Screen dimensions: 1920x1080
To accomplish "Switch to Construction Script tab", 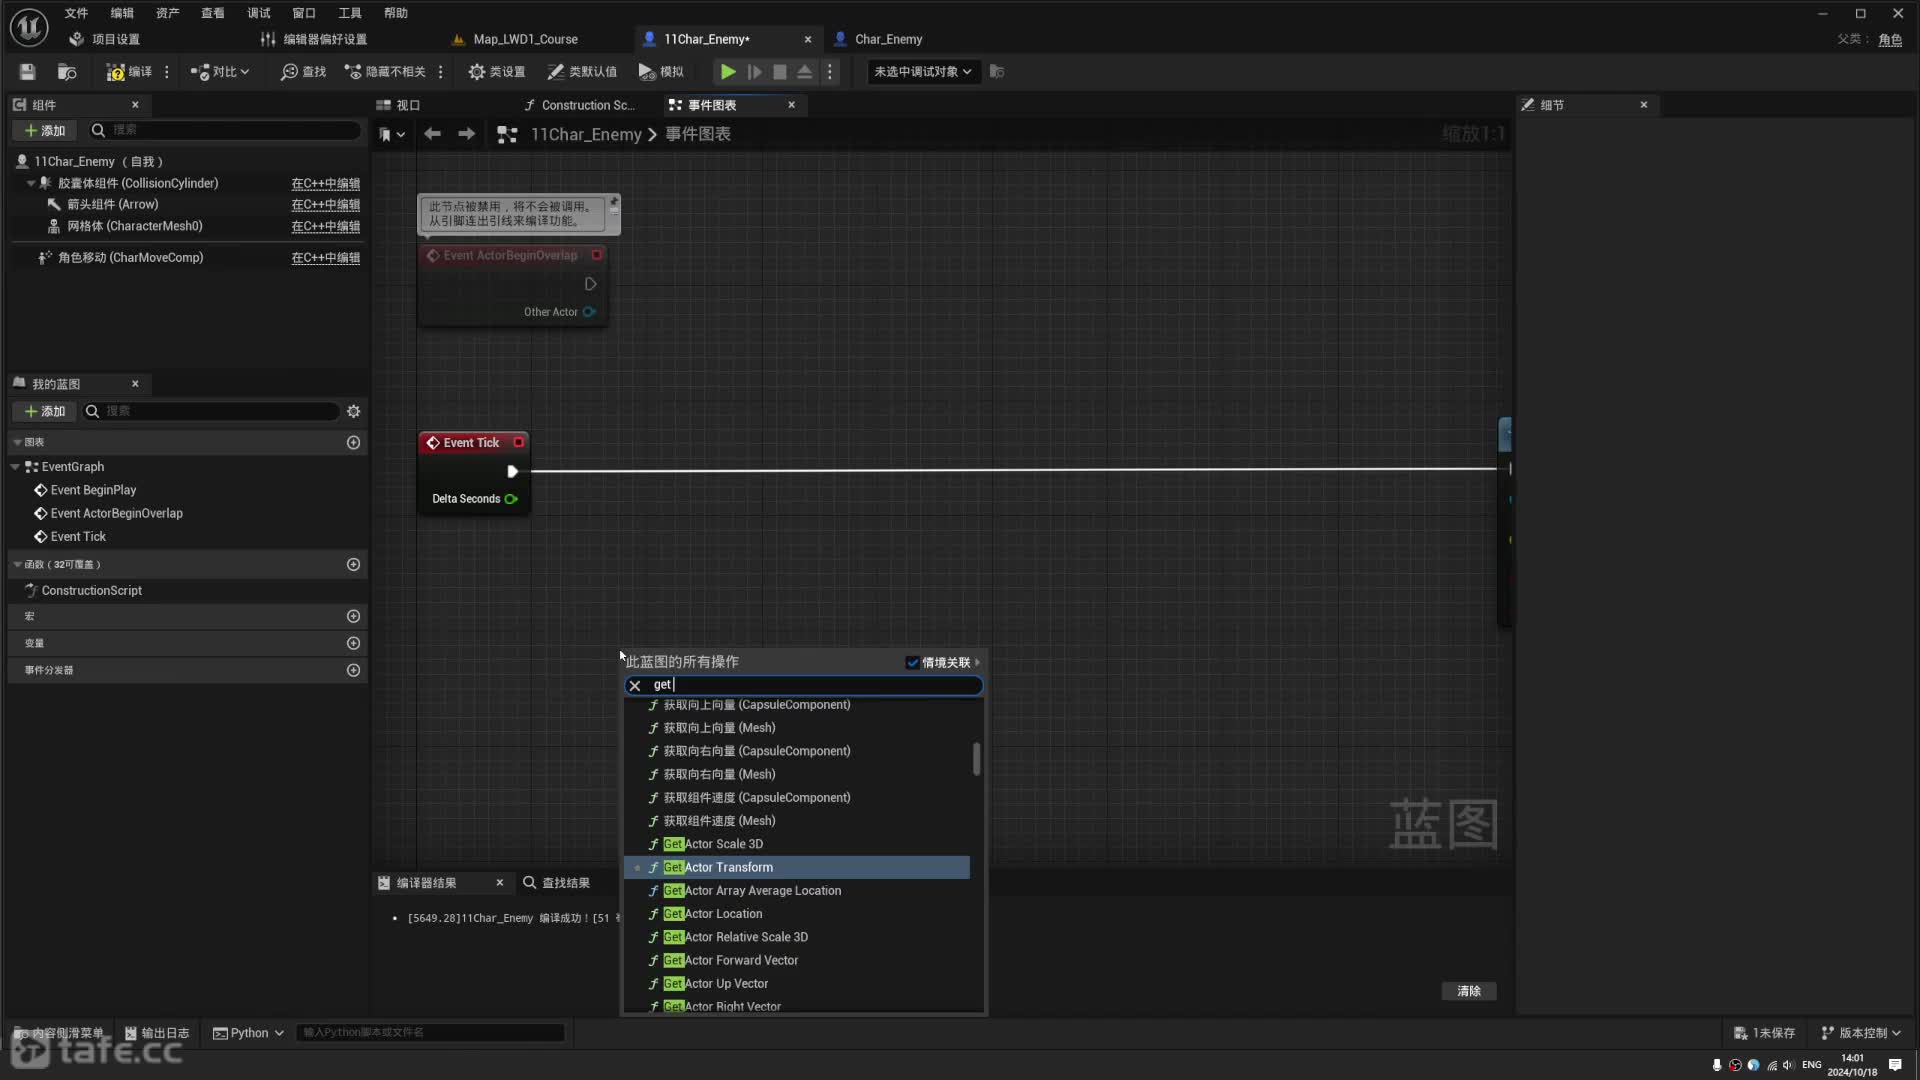I will pos(587,105).
